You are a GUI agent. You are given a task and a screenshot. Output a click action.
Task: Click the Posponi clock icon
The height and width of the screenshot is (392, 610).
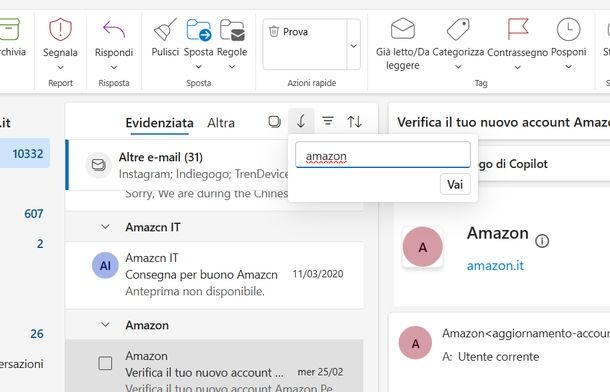(568, 29)
